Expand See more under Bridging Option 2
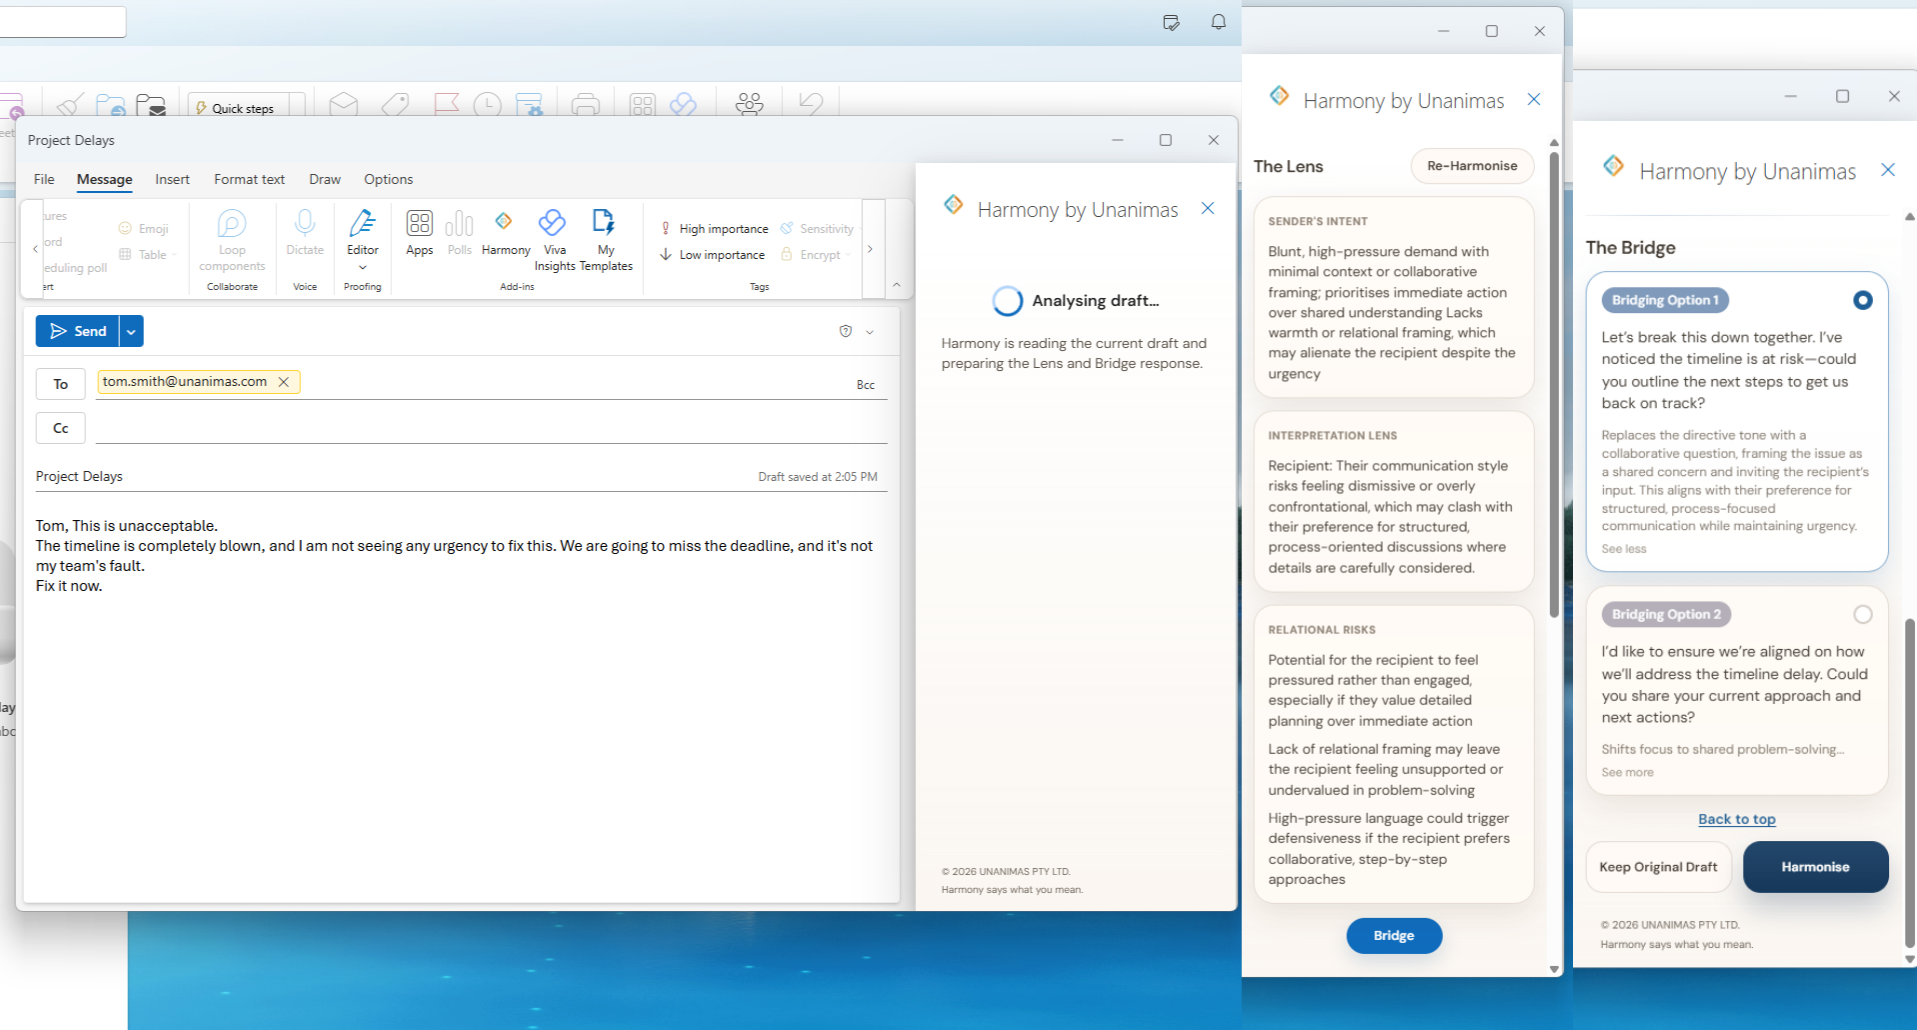Viewport: 1917px width, 1030px height. pyautogui.click(x=1627, y=772)
